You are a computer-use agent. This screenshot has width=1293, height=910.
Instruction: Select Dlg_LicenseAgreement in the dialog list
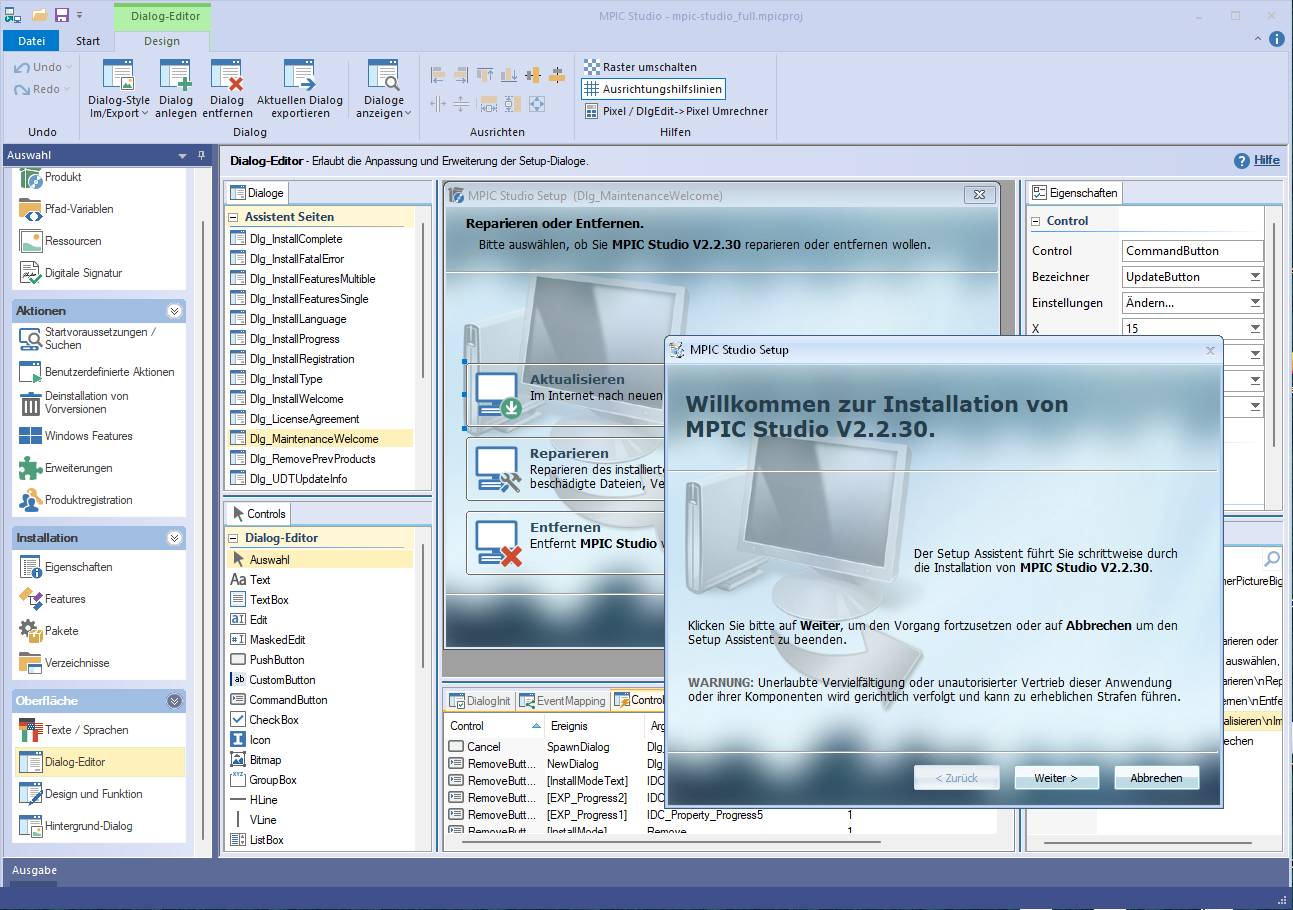point(304,419)
